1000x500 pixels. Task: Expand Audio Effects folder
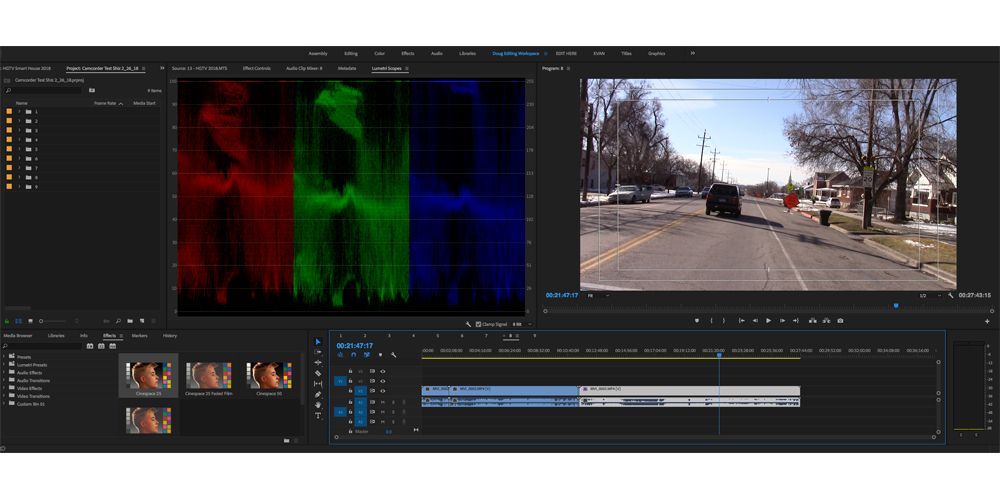(4, 372)
